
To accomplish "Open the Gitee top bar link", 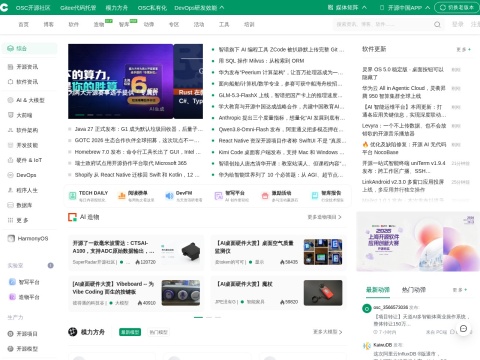I will coord(78,7).
